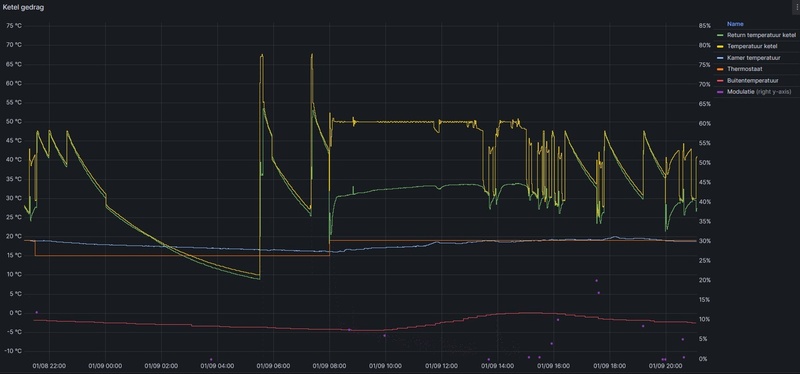Toggle 'Kamer temperatuur' series in legend
The width and height of the screenshot is (800, 374).
(x=754, y=58)
